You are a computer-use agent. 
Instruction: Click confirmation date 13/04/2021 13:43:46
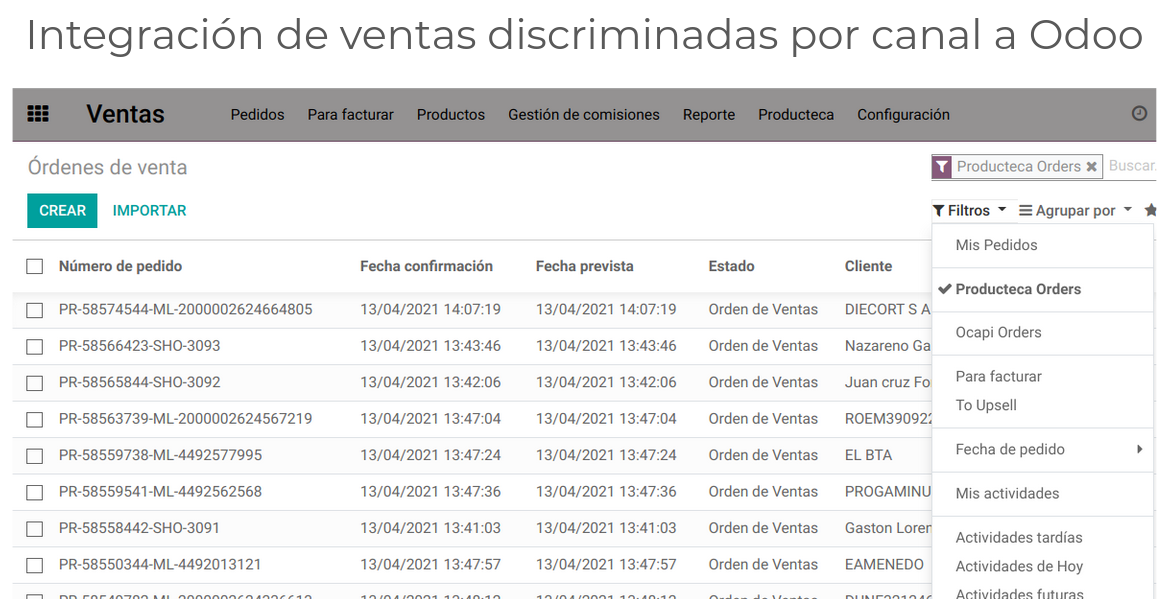pos(430,346)
